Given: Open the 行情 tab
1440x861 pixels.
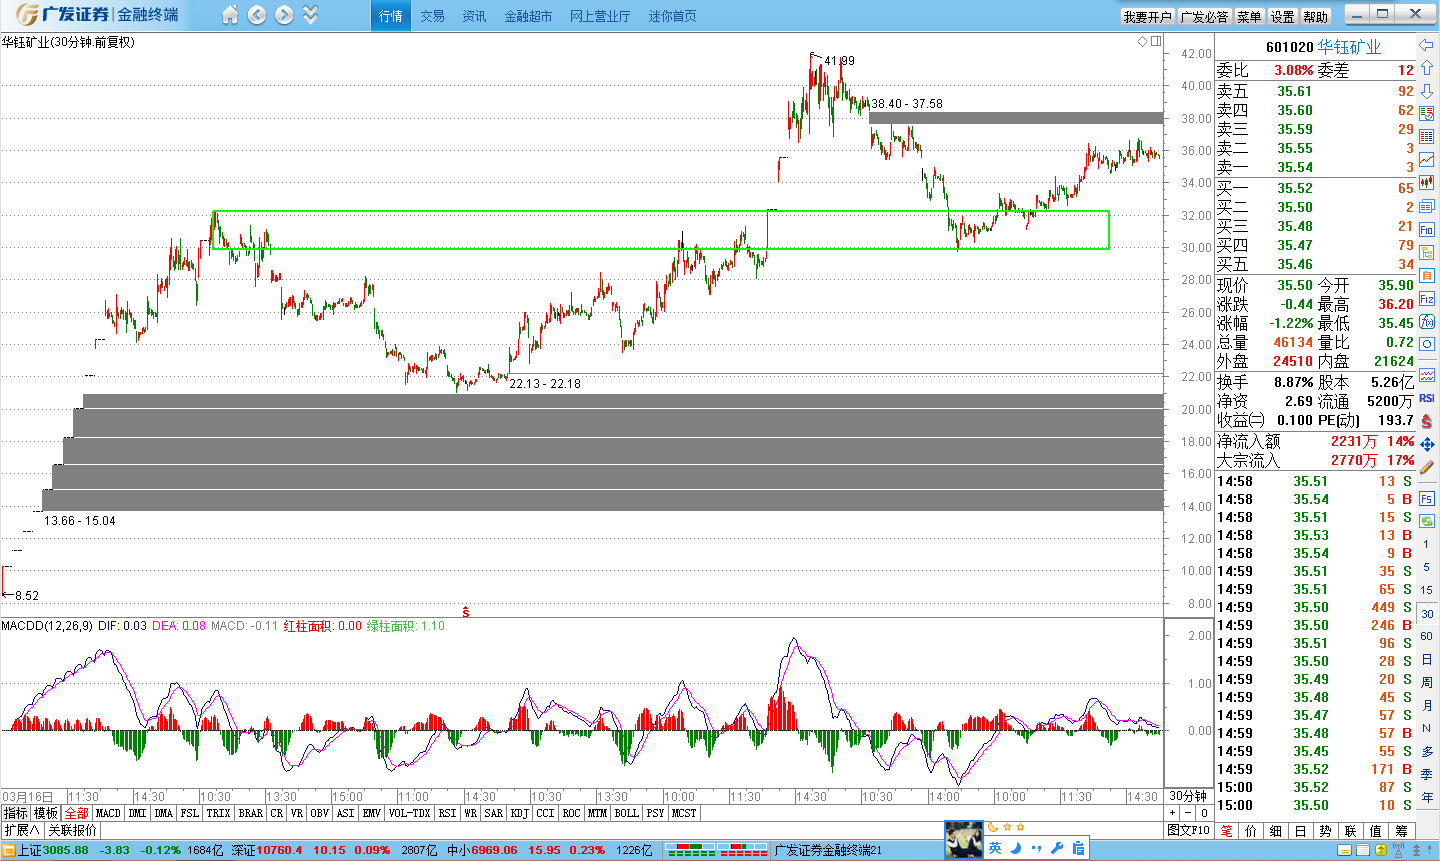Looking at the screenshot, I should (391, 16).
